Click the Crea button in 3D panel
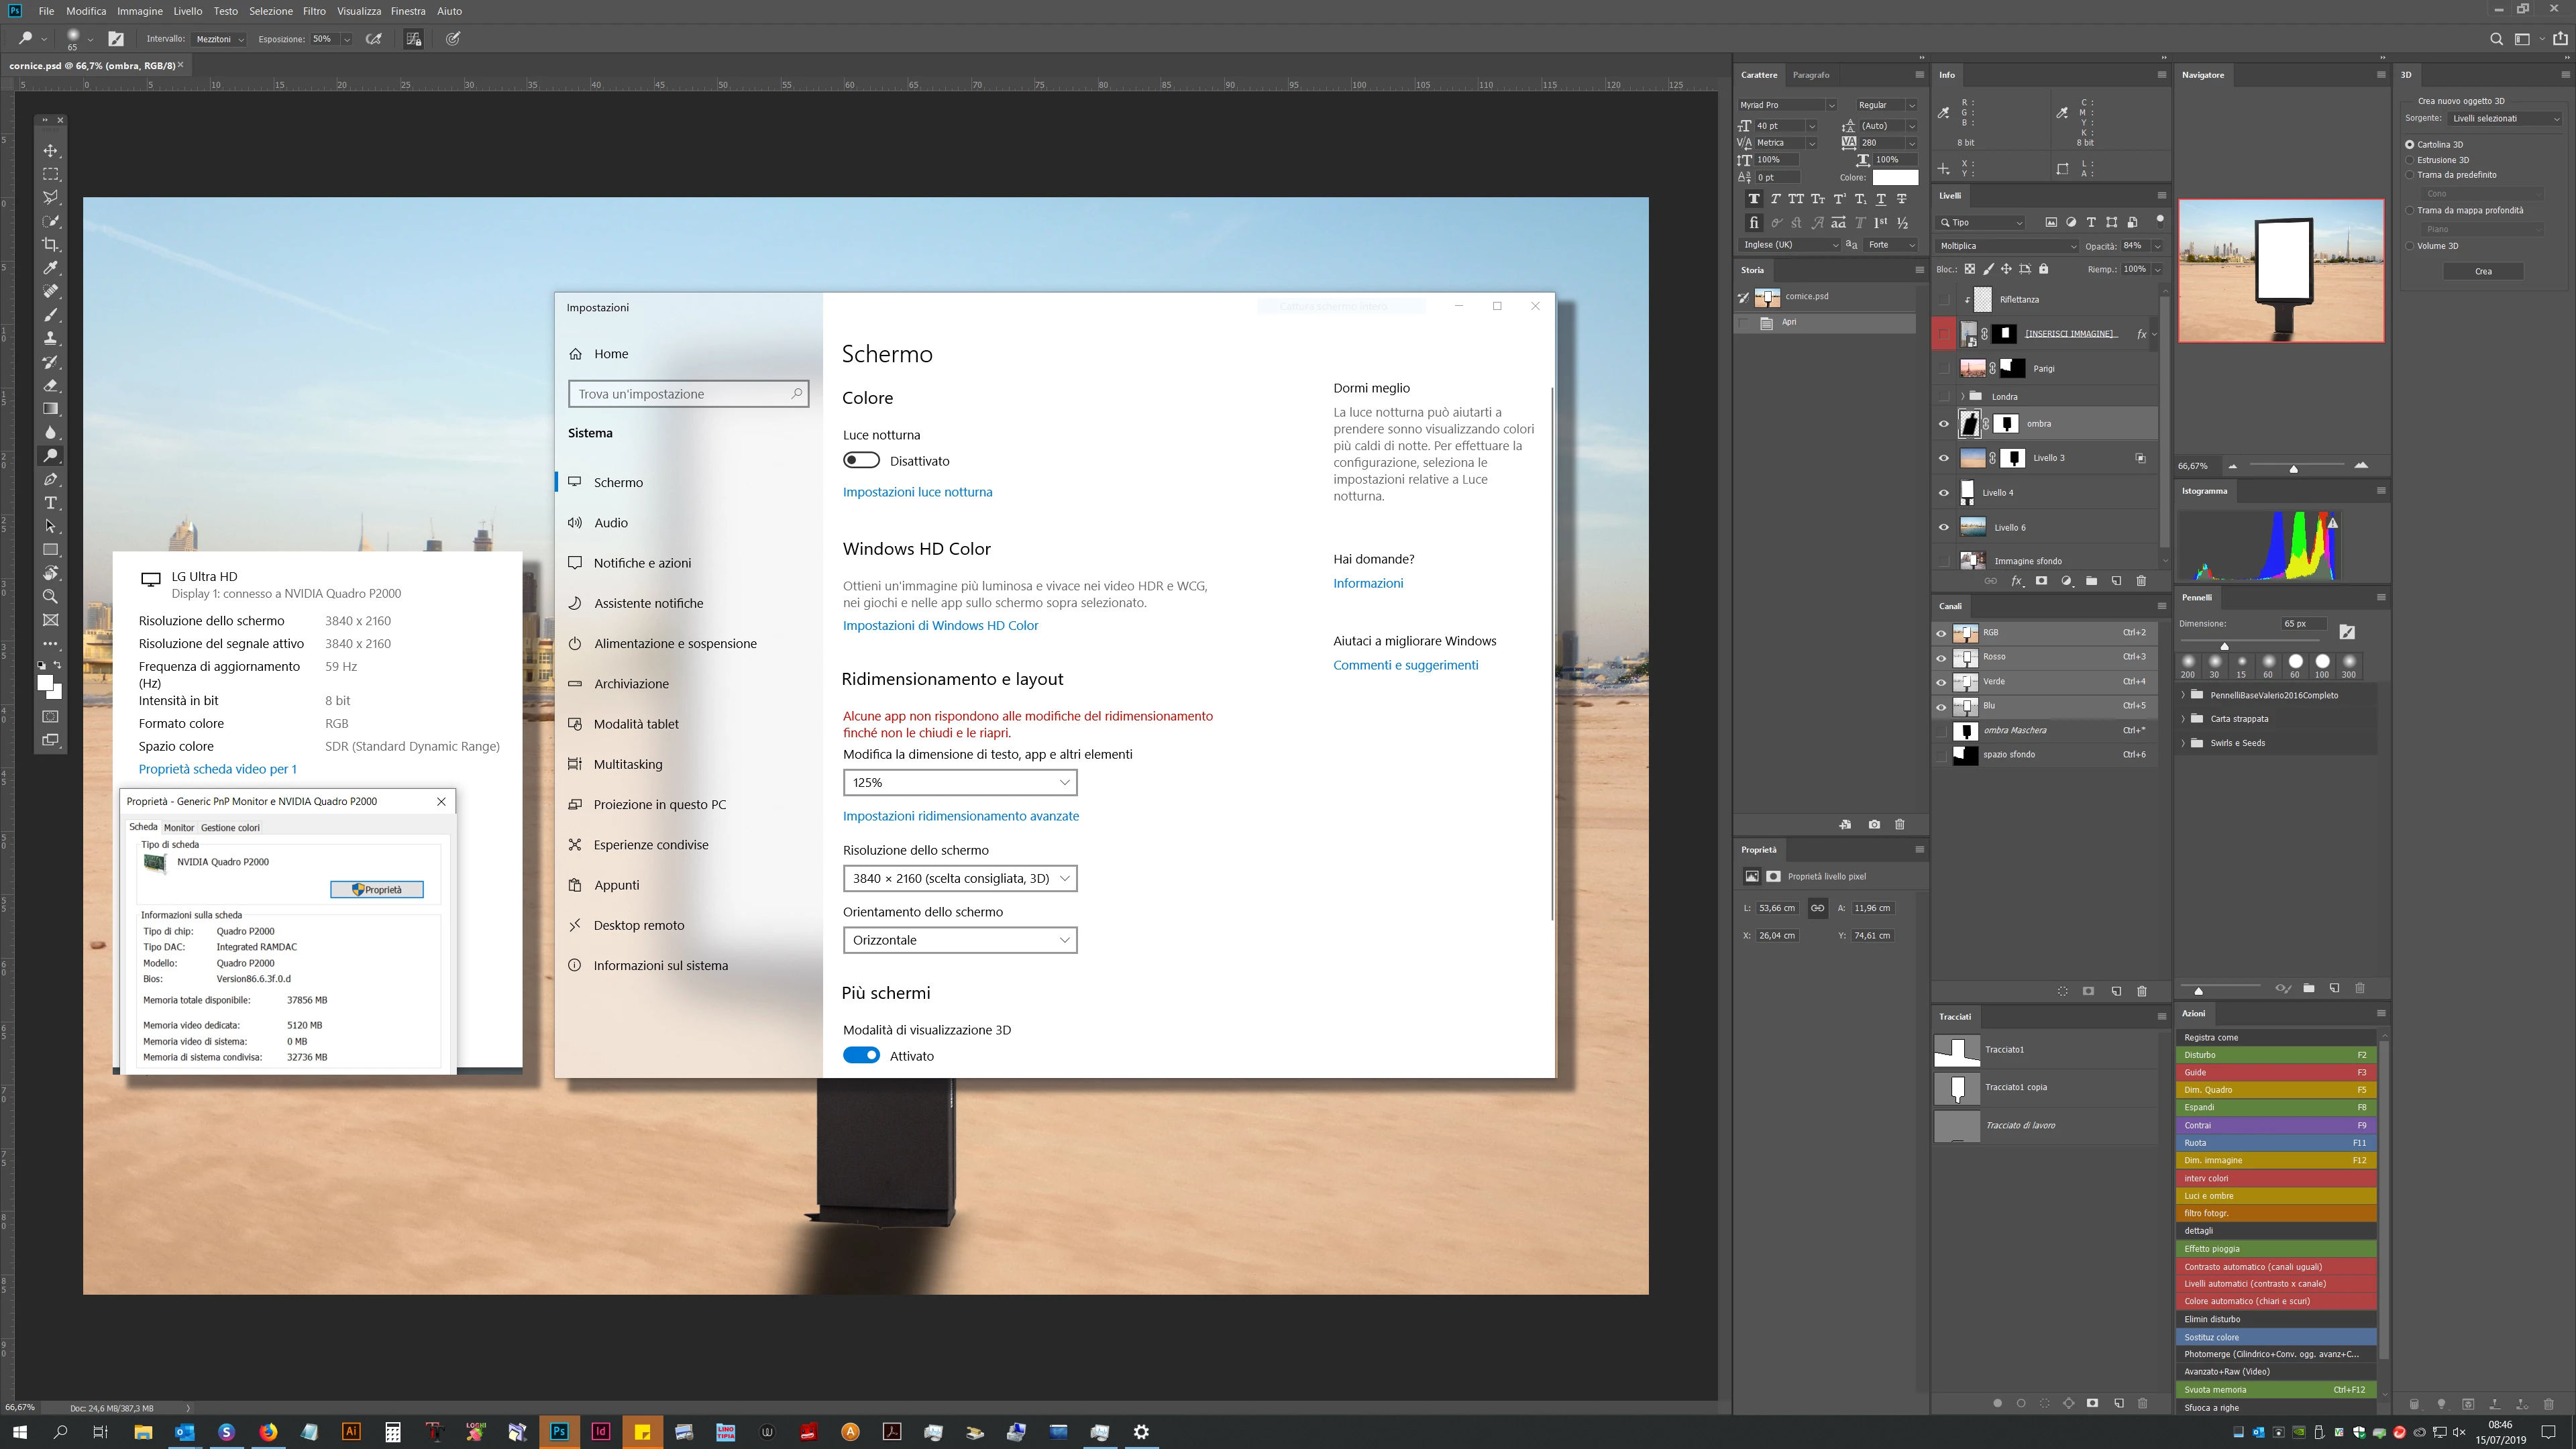The image size is (2576, 1449). 2483,271
